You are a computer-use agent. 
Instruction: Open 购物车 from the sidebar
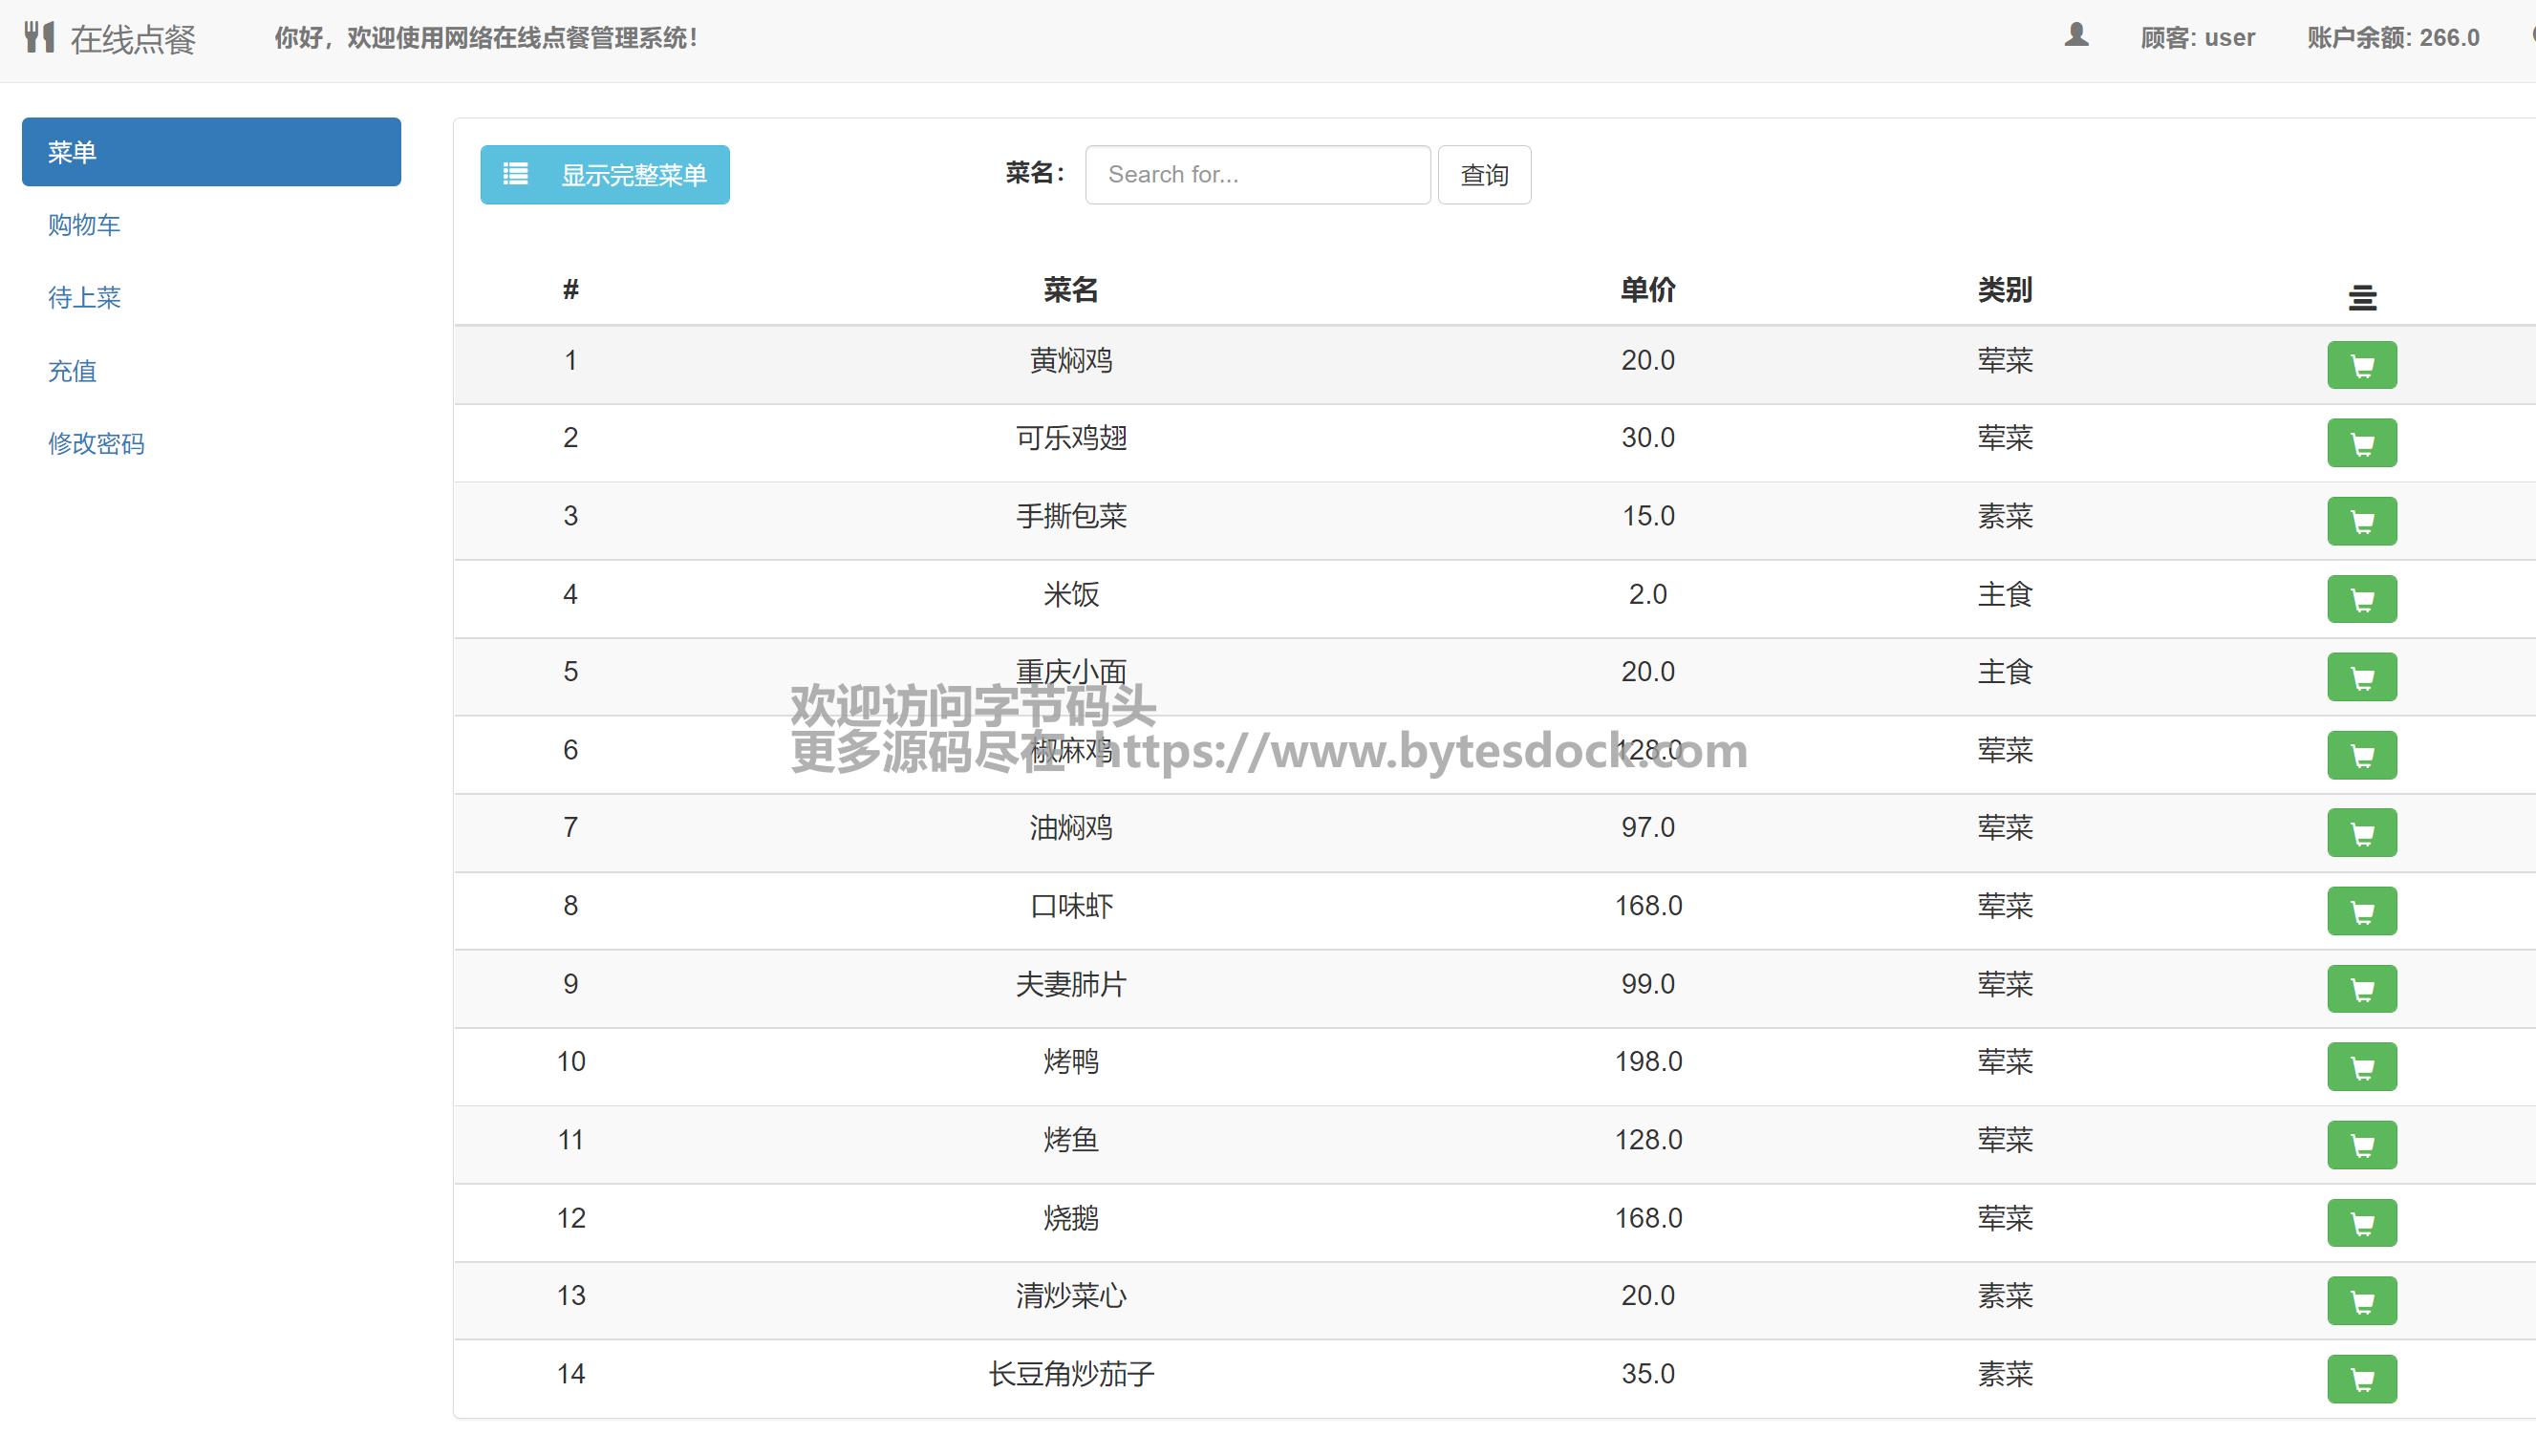tap(84, 225)
